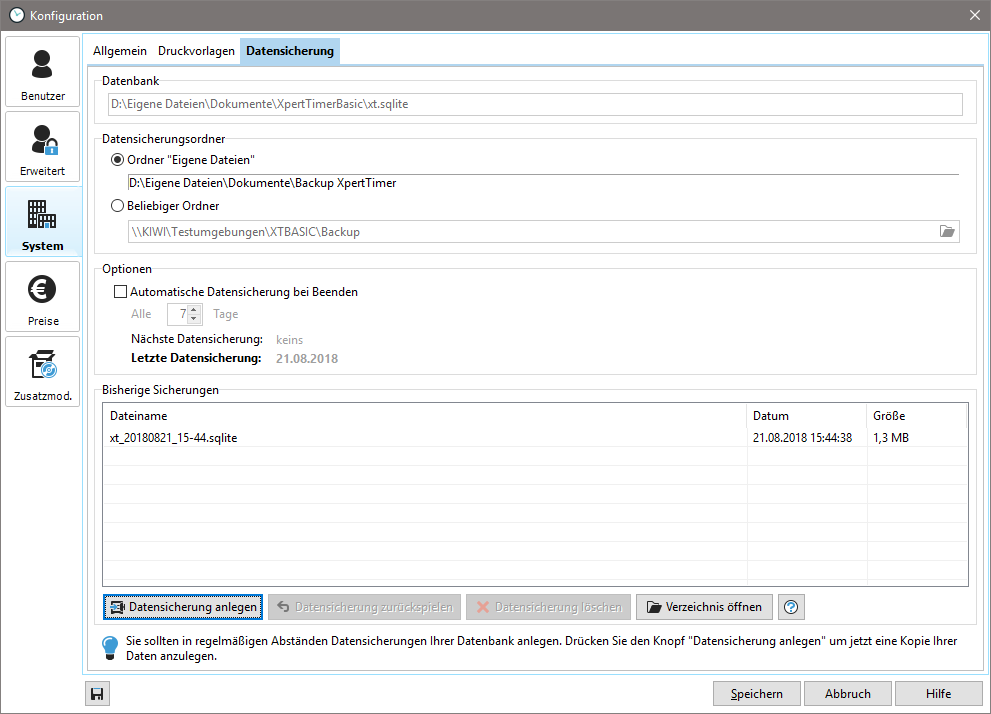
Task: Open the Erweitert settings section
Action: [42, 147]
